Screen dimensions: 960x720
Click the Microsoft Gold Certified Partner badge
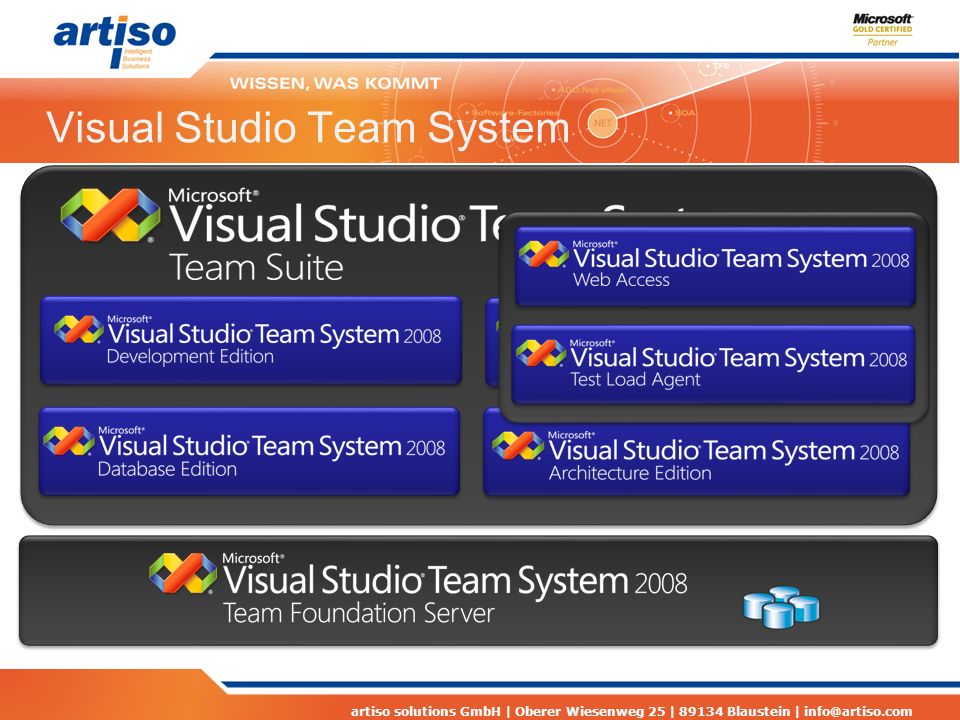(882, 30)
